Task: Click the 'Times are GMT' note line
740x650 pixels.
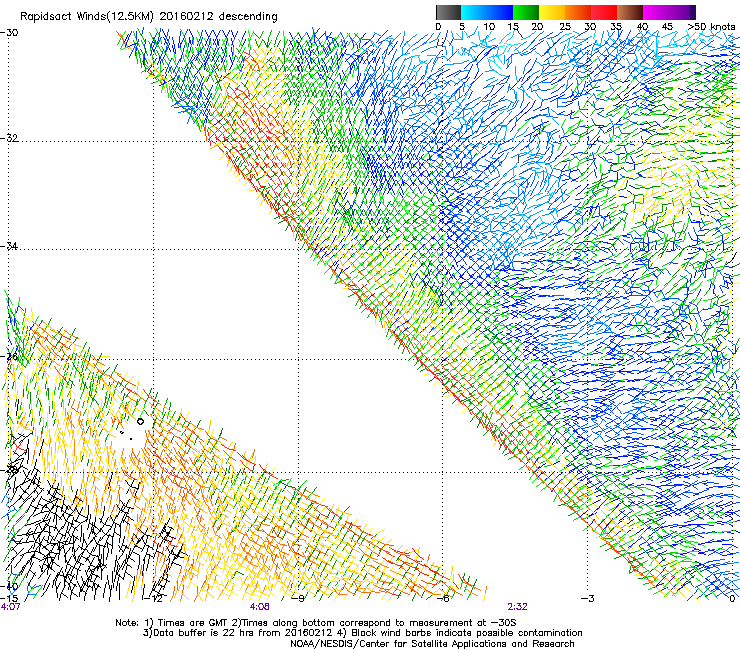Action: click(x=316, y=623)
